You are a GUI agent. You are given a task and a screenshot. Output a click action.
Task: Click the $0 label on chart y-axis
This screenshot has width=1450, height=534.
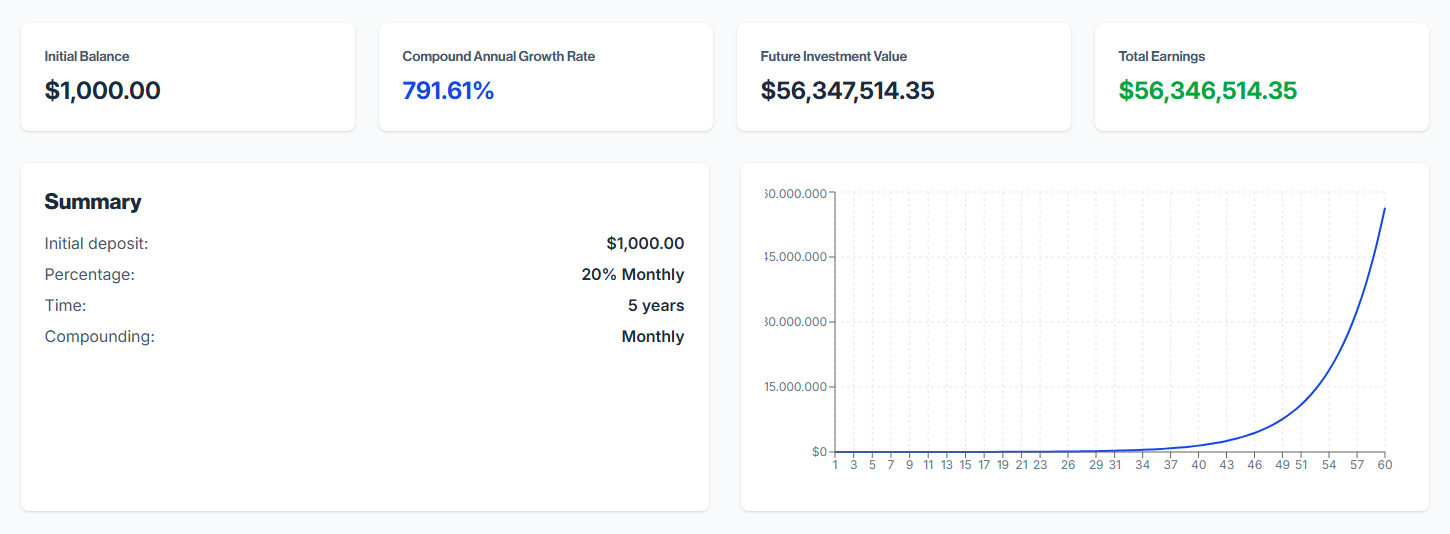coord(819,452)
